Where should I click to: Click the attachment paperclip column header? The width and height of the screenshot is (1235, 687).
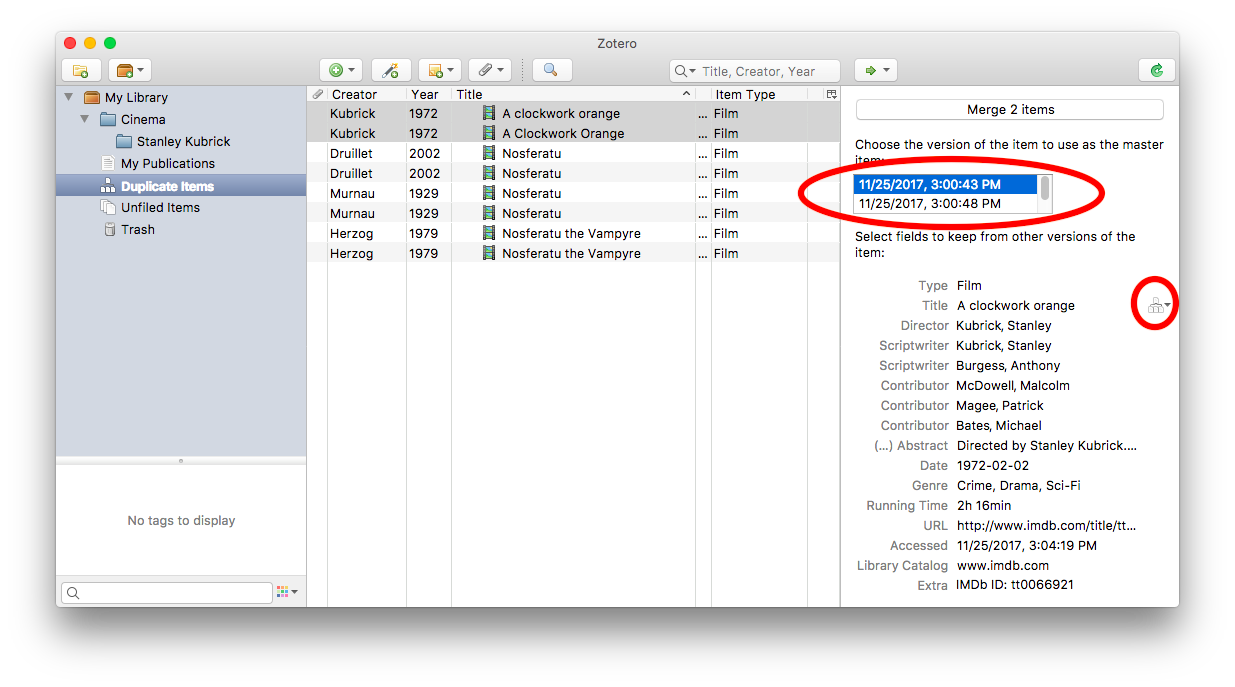pyautogui.click(x=317, y=94)
